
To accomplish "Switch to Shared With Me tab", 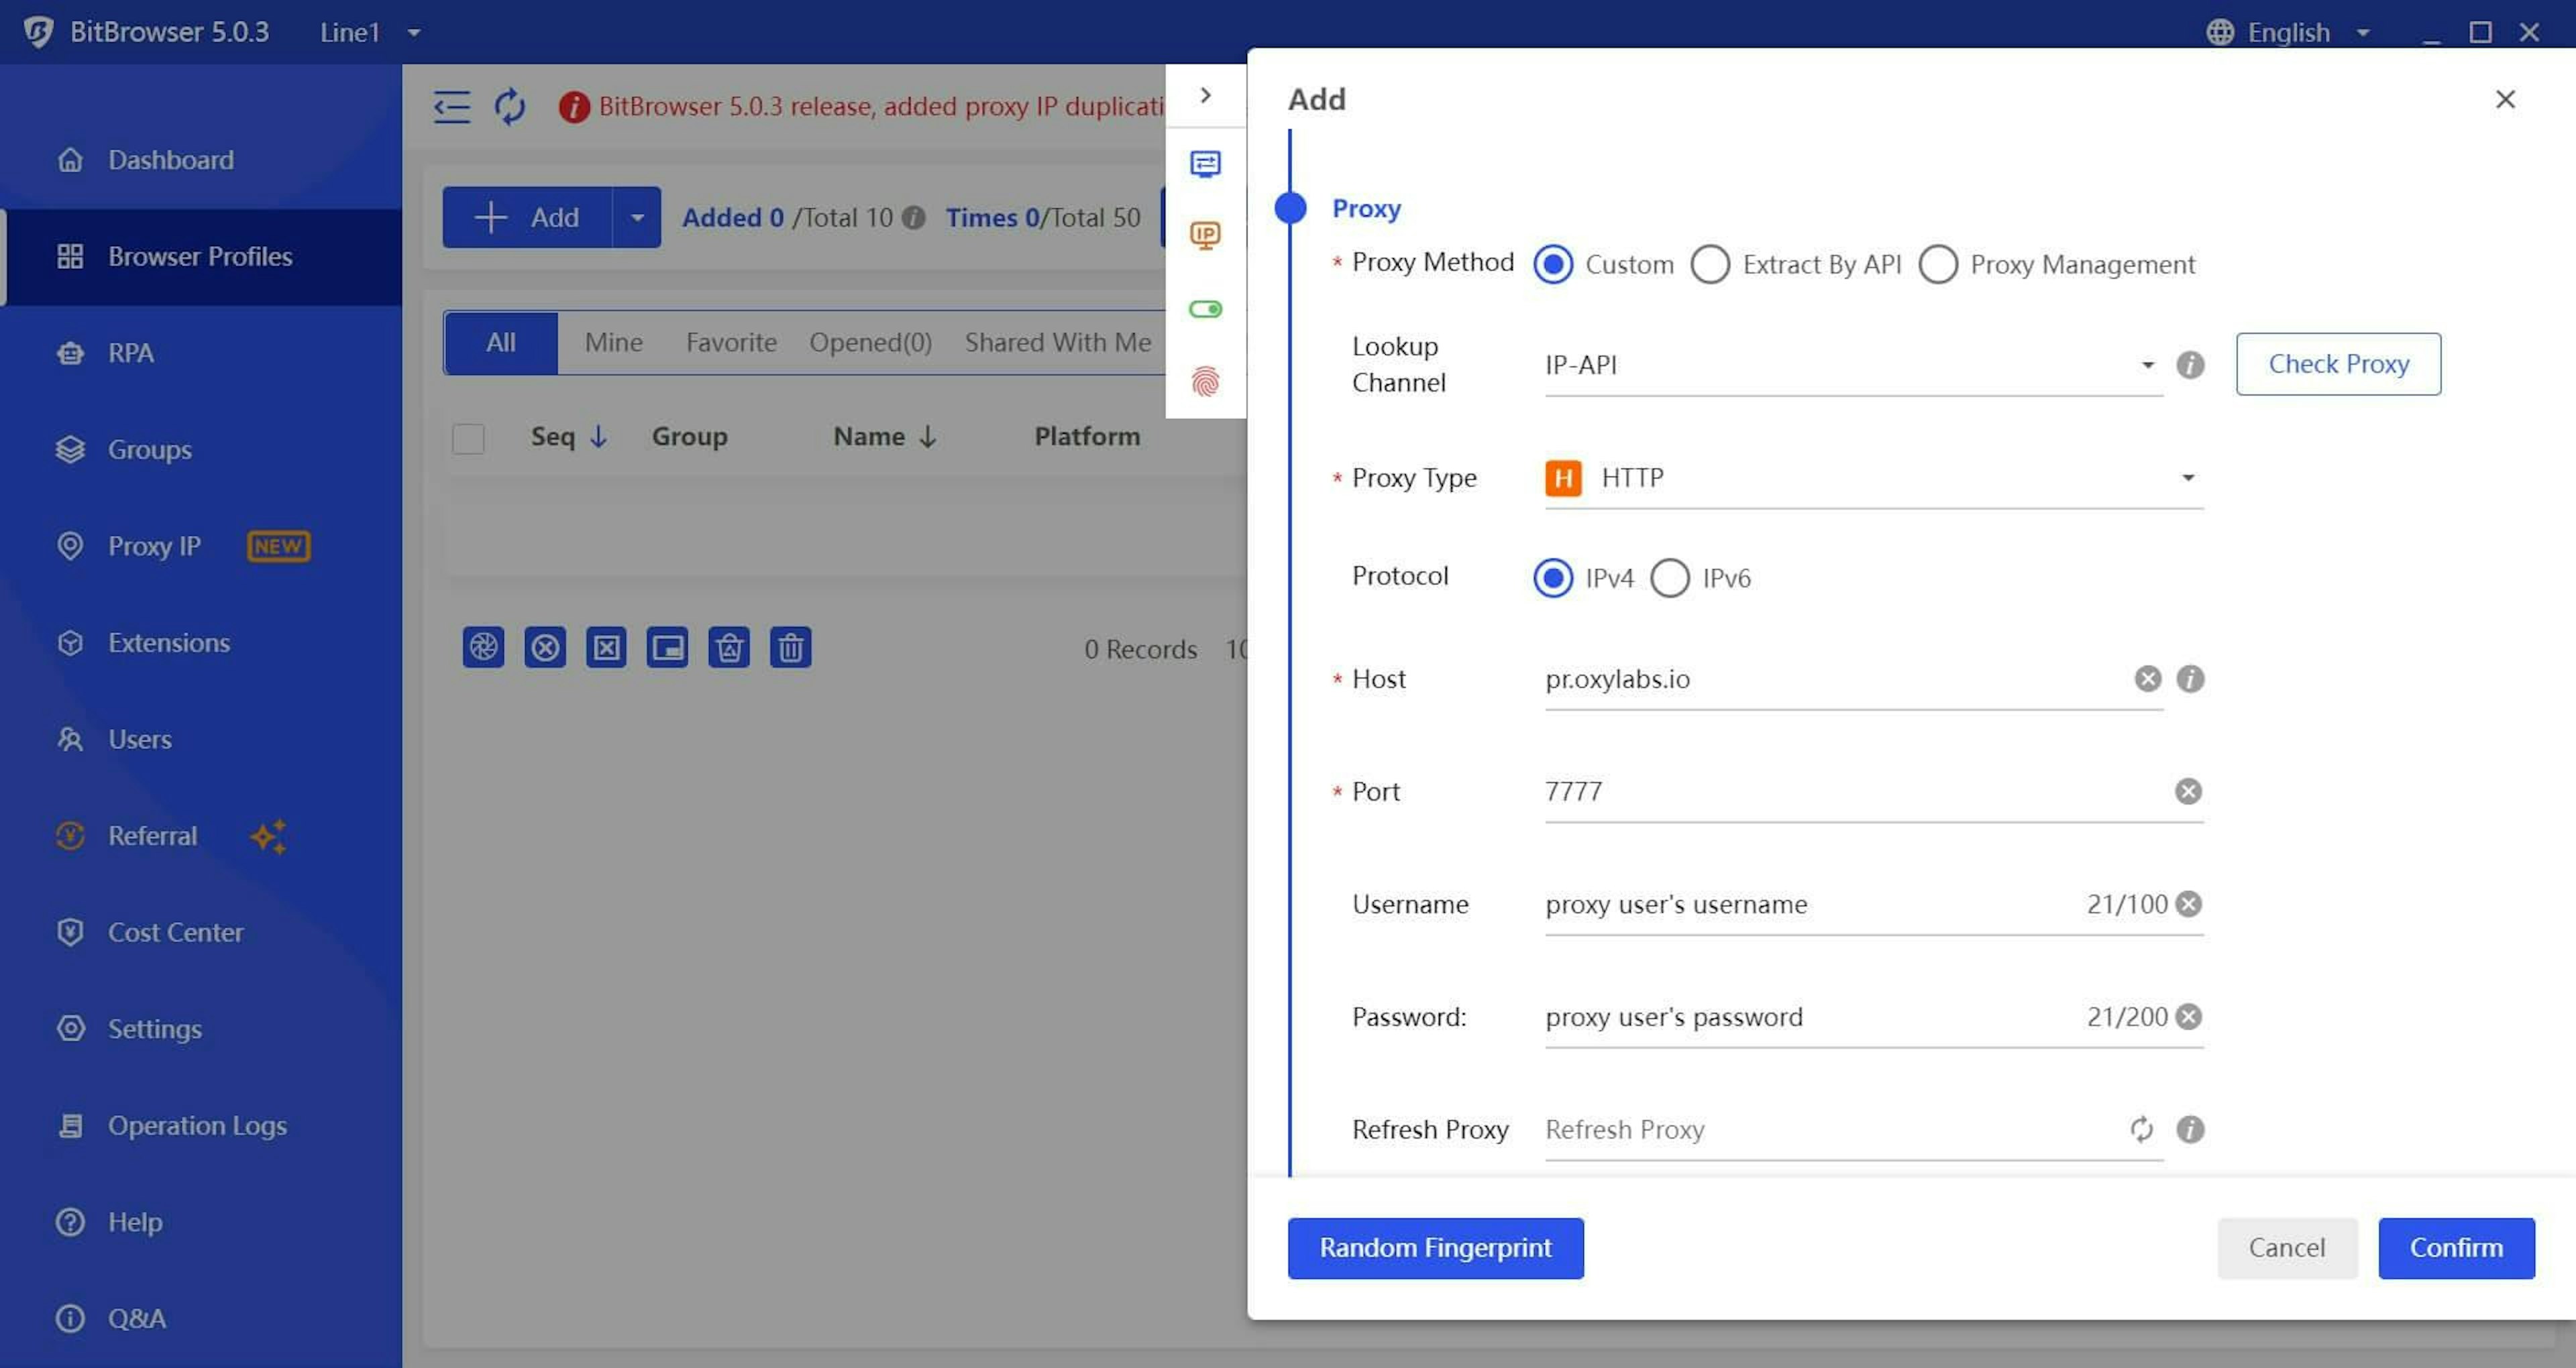I will coord(1058,343).
